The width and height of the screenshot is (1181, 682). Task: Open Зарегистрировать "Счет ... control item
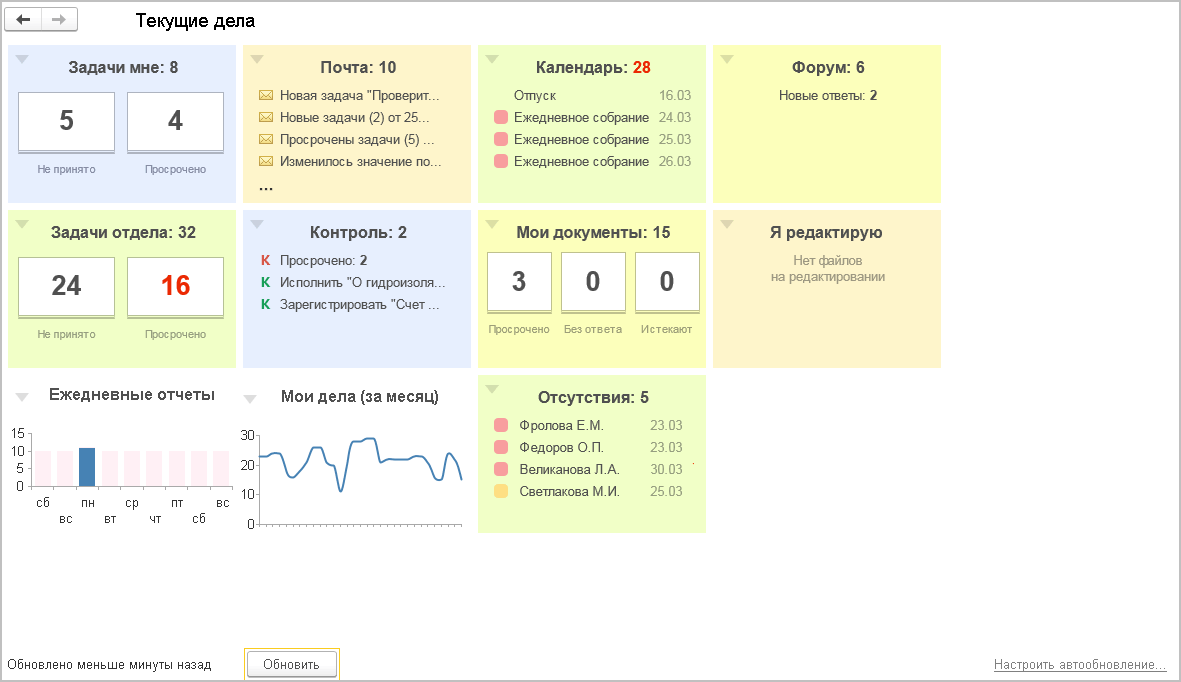(x=359, y=304)
